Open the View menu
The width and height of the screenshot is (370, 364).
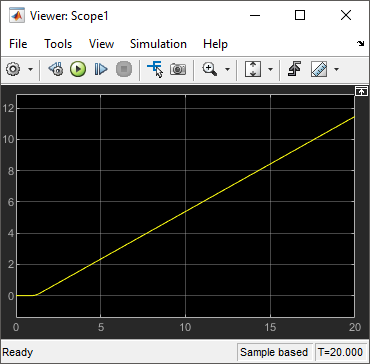click(x=101, y=44)
